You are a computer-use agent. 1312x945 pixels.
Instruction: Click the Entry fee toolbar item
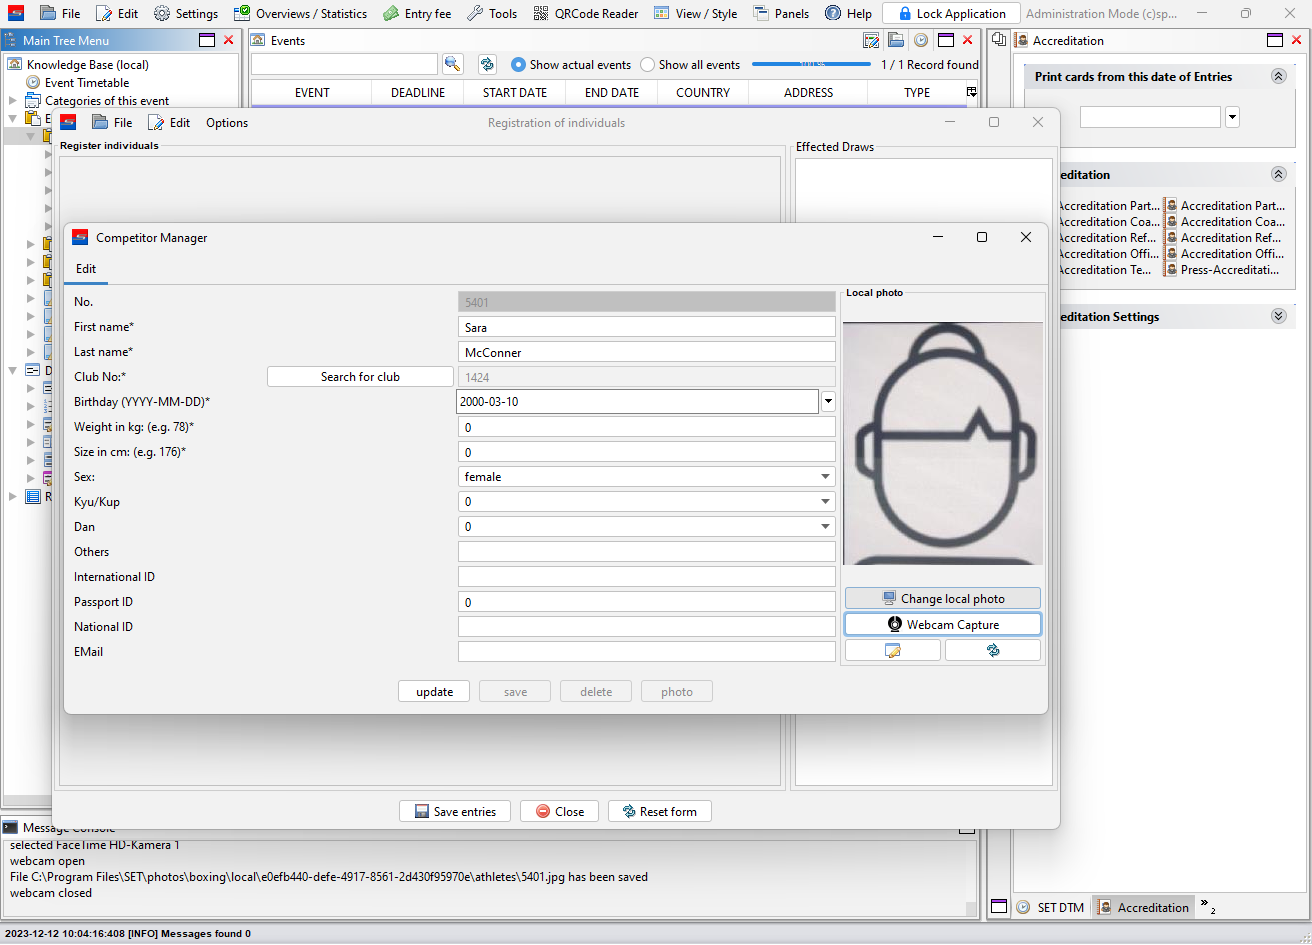pos(417,14)
